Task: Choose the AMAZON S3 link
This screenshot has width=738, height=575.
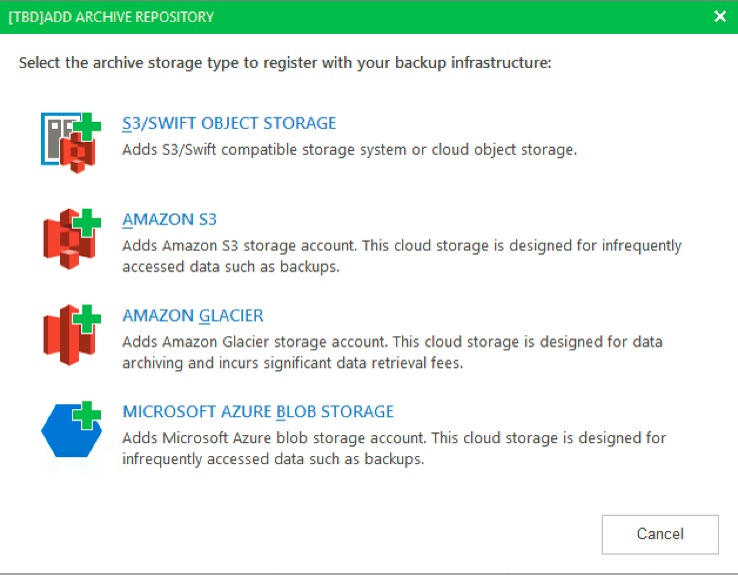Action: point(169,219)
